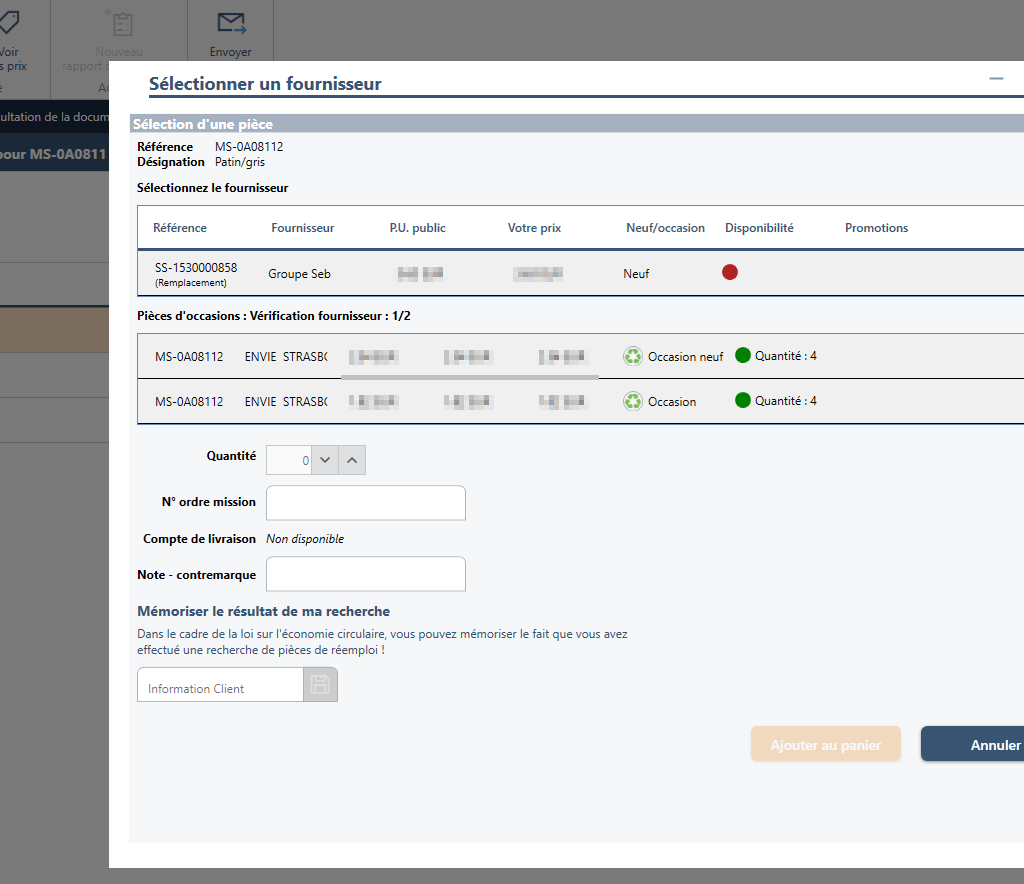The width and height of the screenshot is (1024, 884).
Task: Sort by Disponibilité column header
Action: pos(759,228)
